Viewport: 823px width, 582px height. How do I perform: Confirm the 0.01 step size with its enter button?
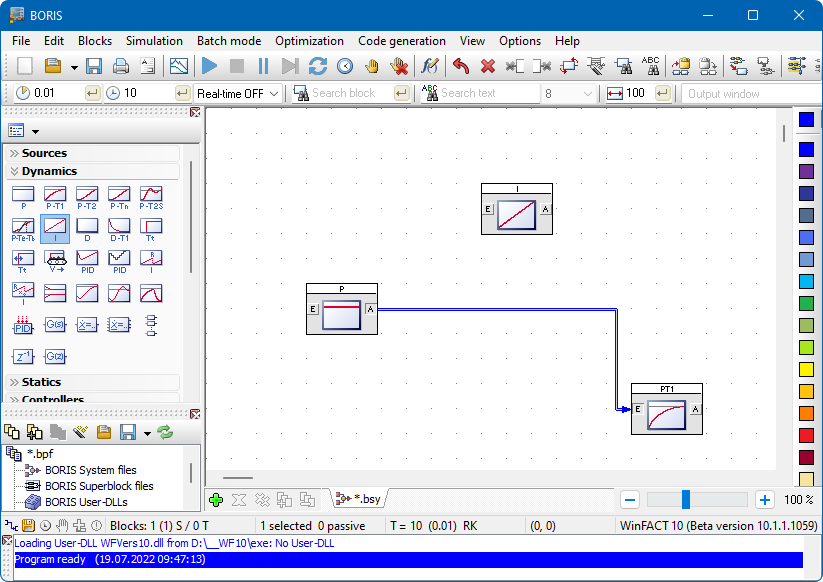[x=92, y=93]
